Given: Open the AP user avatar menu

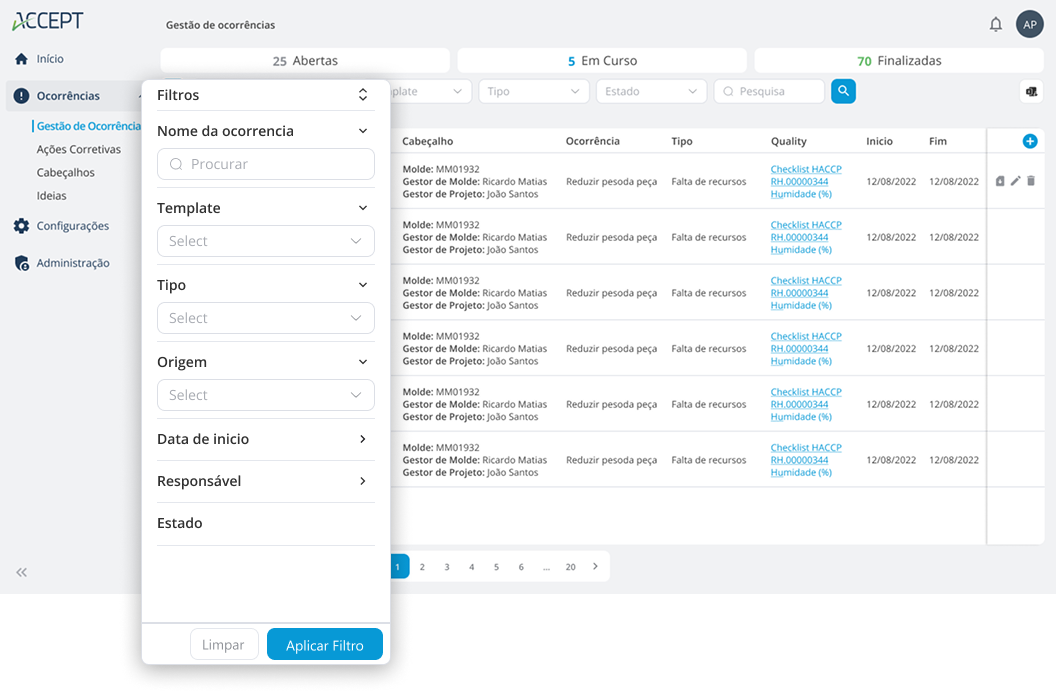Looking at the screenshot, I should 1029,24.
